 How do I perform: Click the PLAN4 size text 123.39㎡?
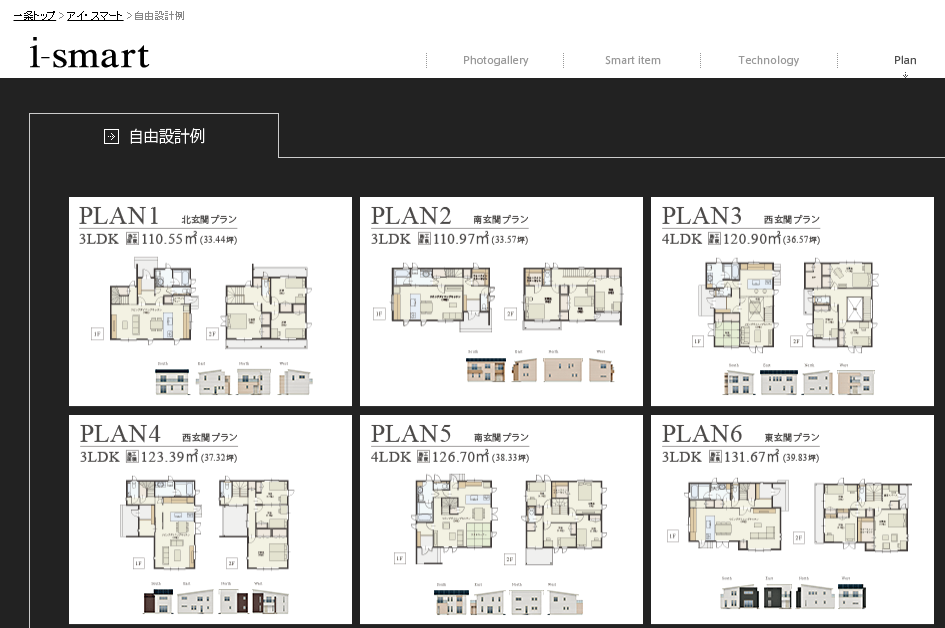169,457
